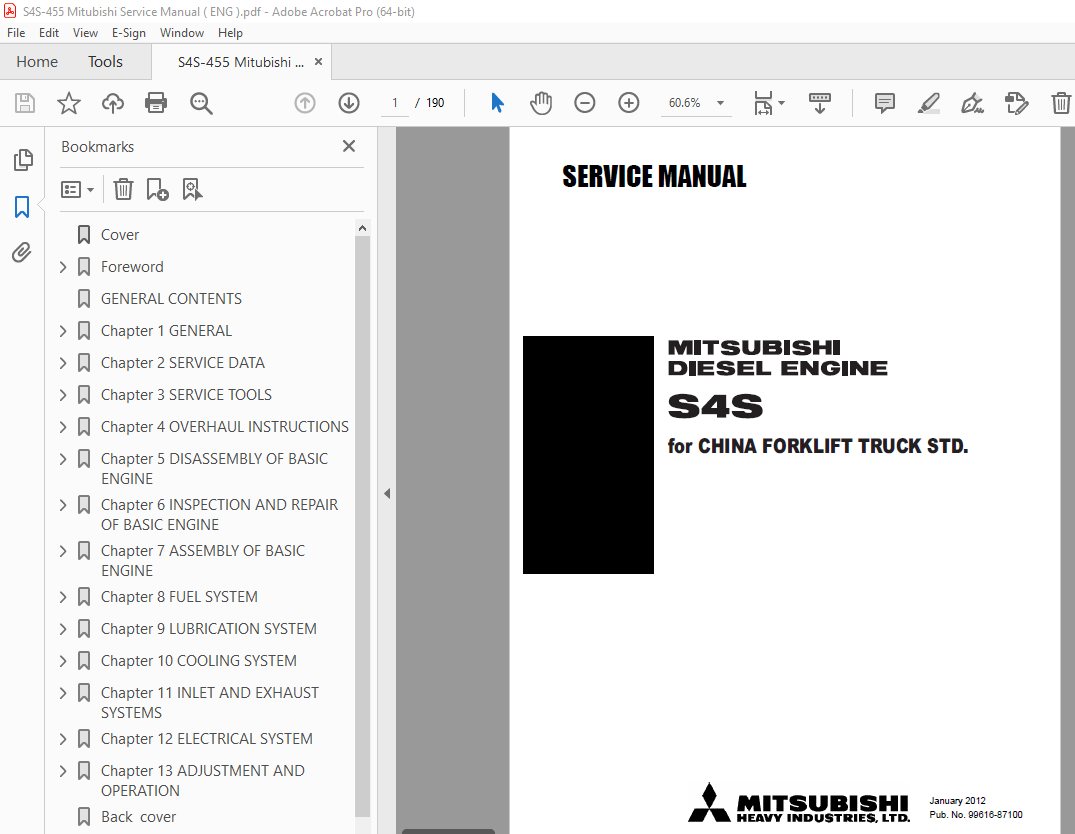1075x834 pixels.
Task: Print the document with printer icon
Action: (156, 103)
